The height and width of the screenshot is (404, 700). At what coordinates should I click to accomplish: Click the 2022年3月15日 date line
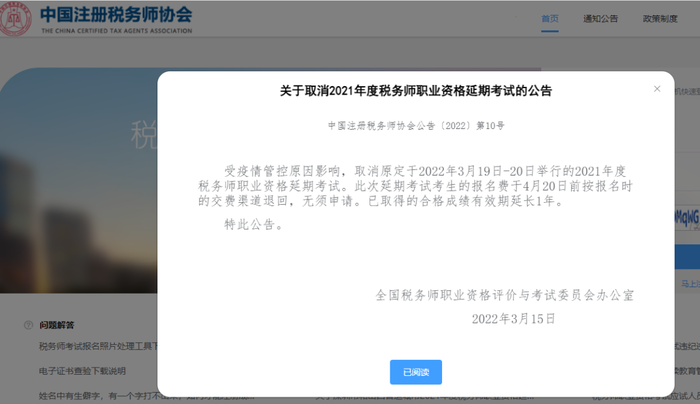pyautogui.click(x=512, y=318)
